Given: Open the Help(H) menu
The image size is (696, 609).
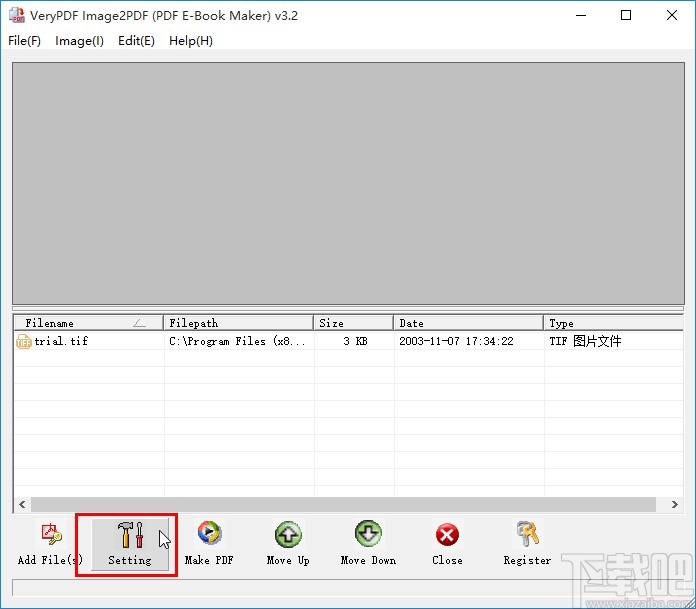Looking at the screenshot, I should click(x=191, y=41).
